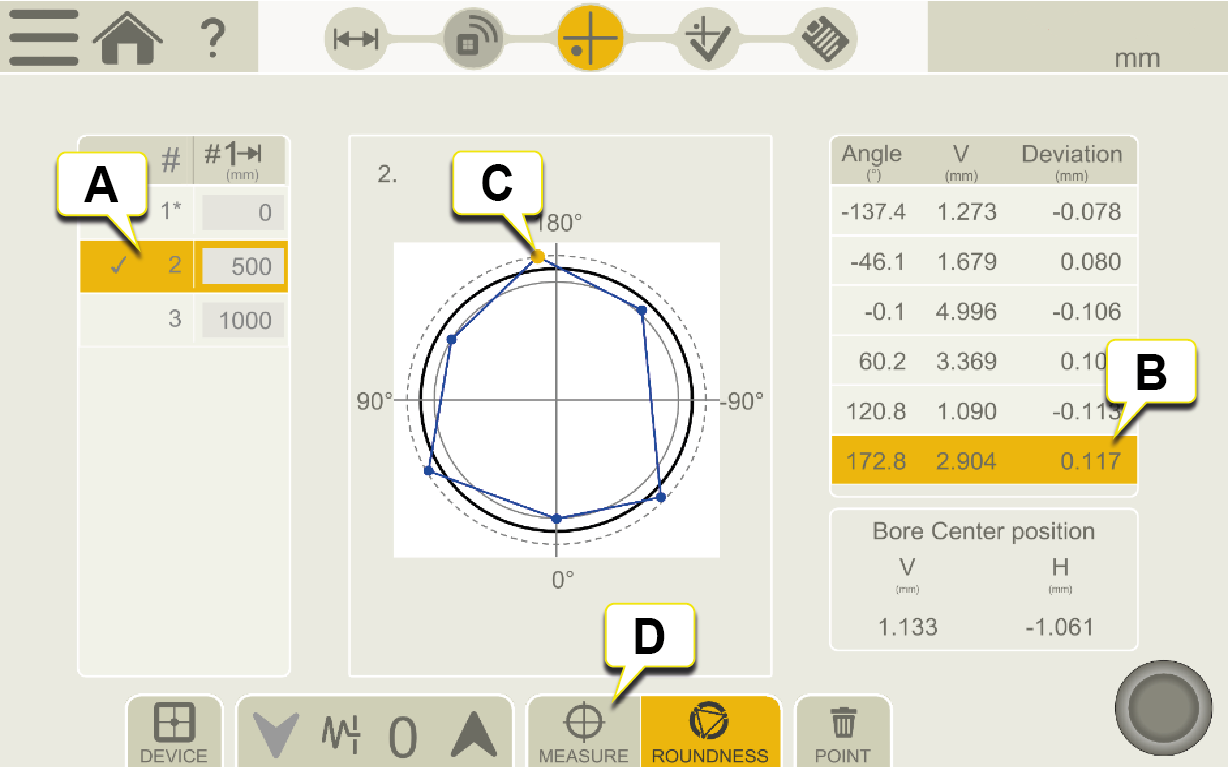Switch to the MEASURE tab
1228x768 pixels.
click(583, 733)
